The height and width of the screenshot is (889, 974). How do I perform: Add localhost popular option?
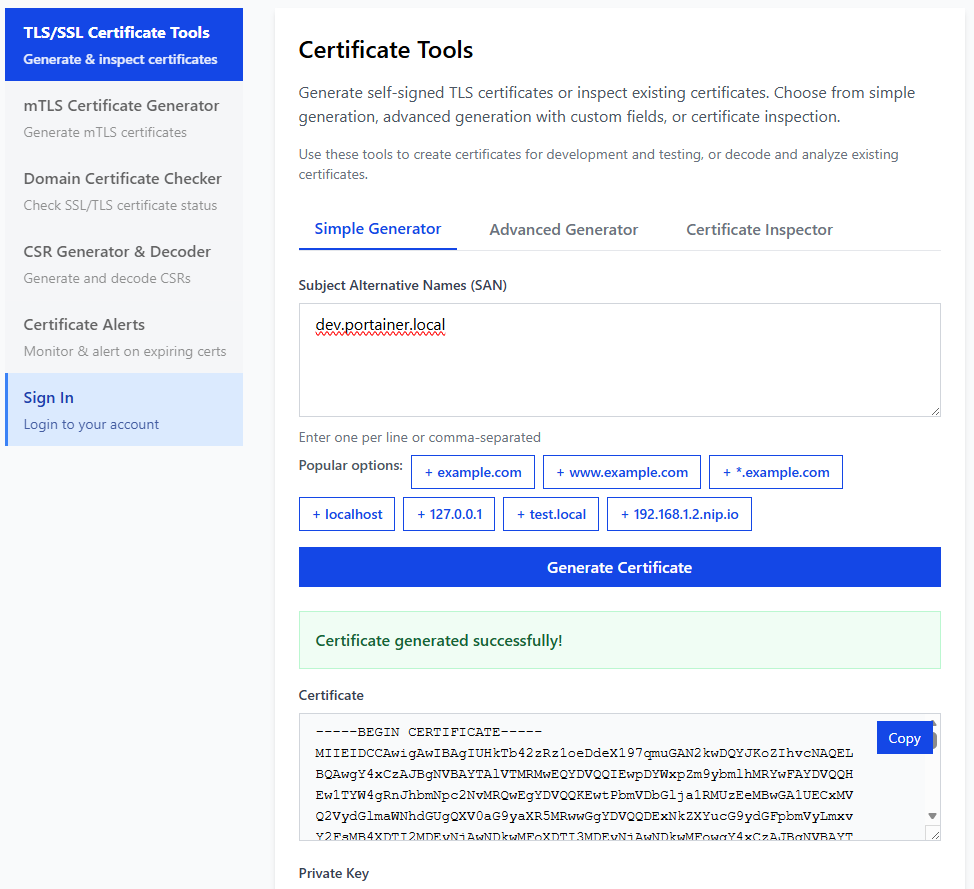[347, 514]
